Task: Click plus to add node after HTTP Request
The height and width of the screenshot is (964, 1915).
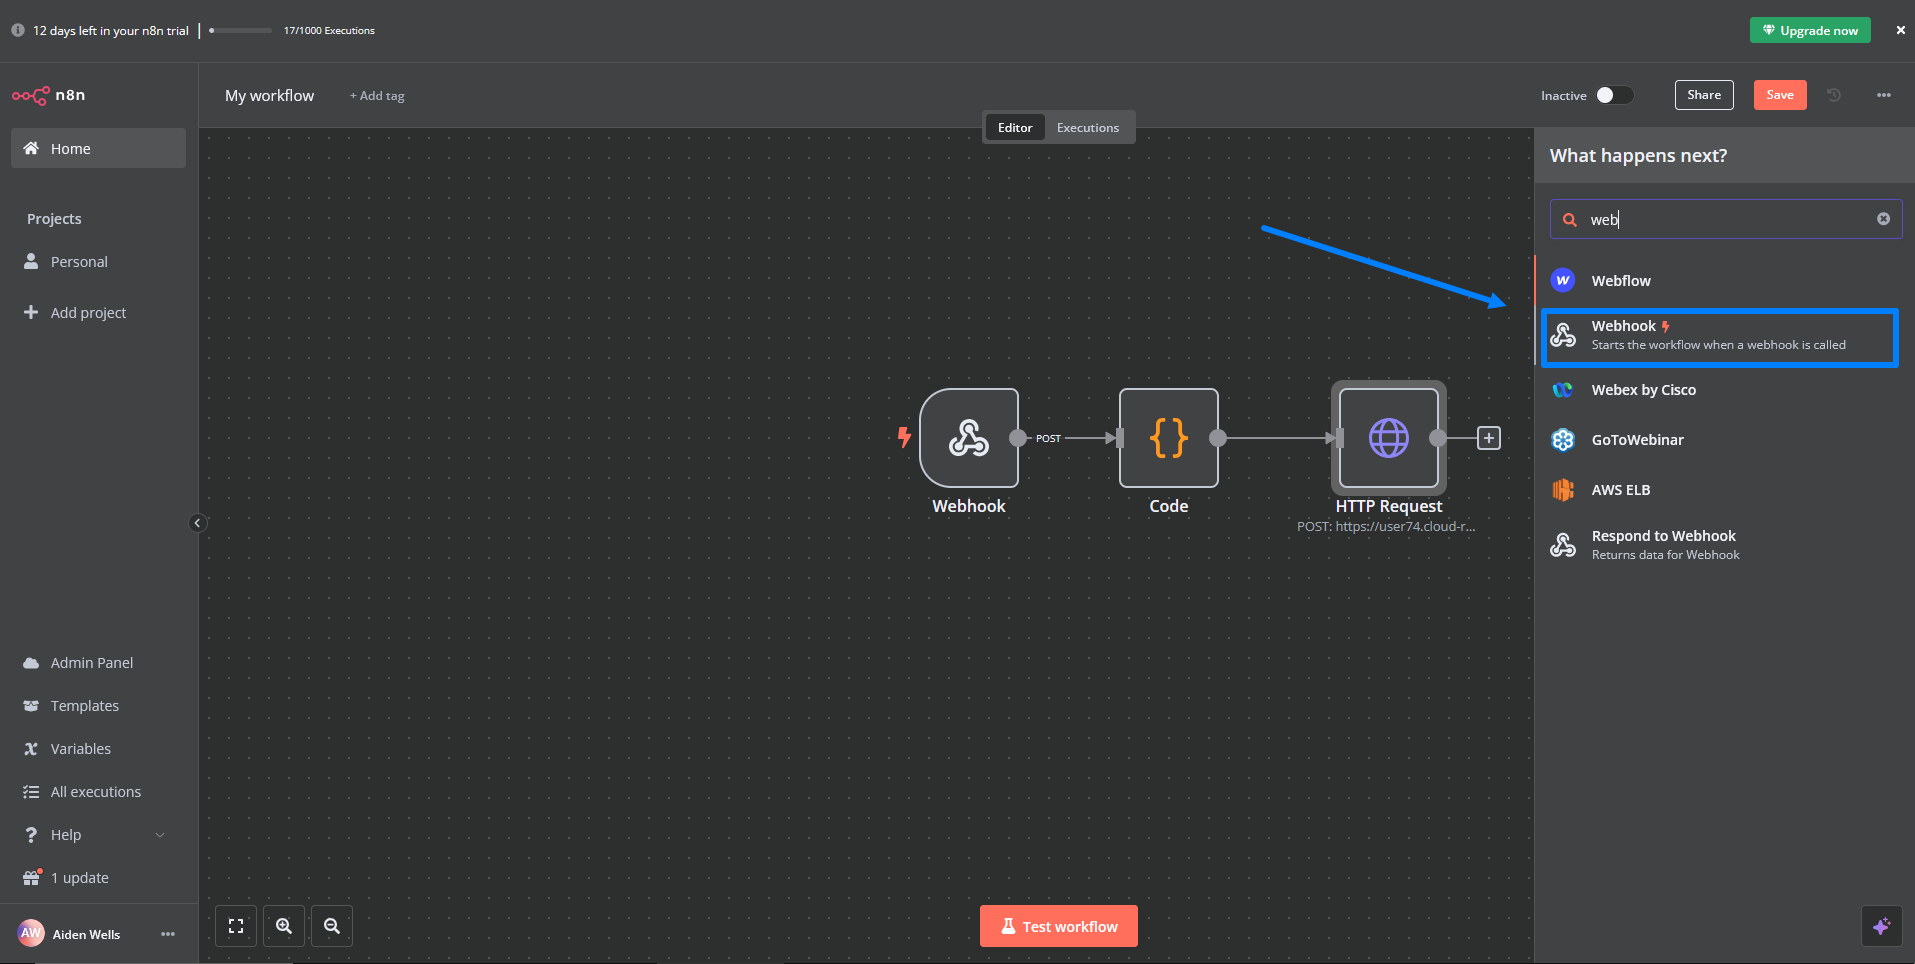Action: point(1489,438)
